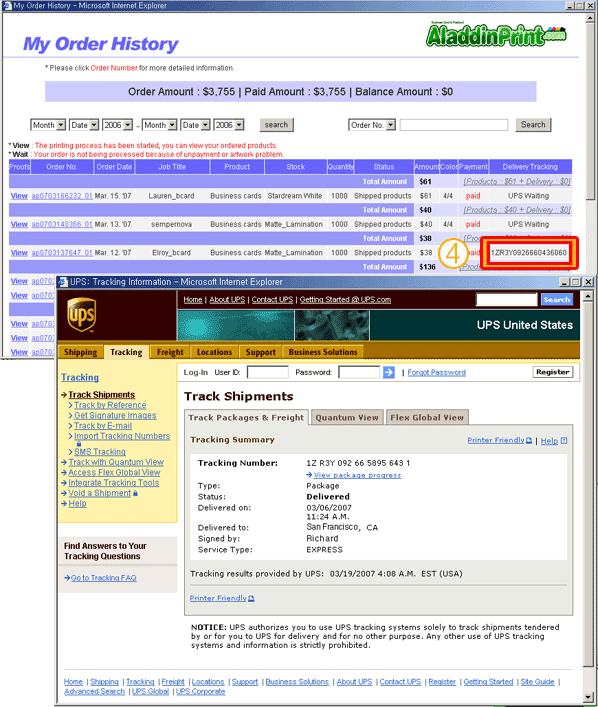Image resolution: width=598 pixels, height=707 pixels.
Task: Click the AladdinPrint.com logo
Action: [x=496, y=35]
